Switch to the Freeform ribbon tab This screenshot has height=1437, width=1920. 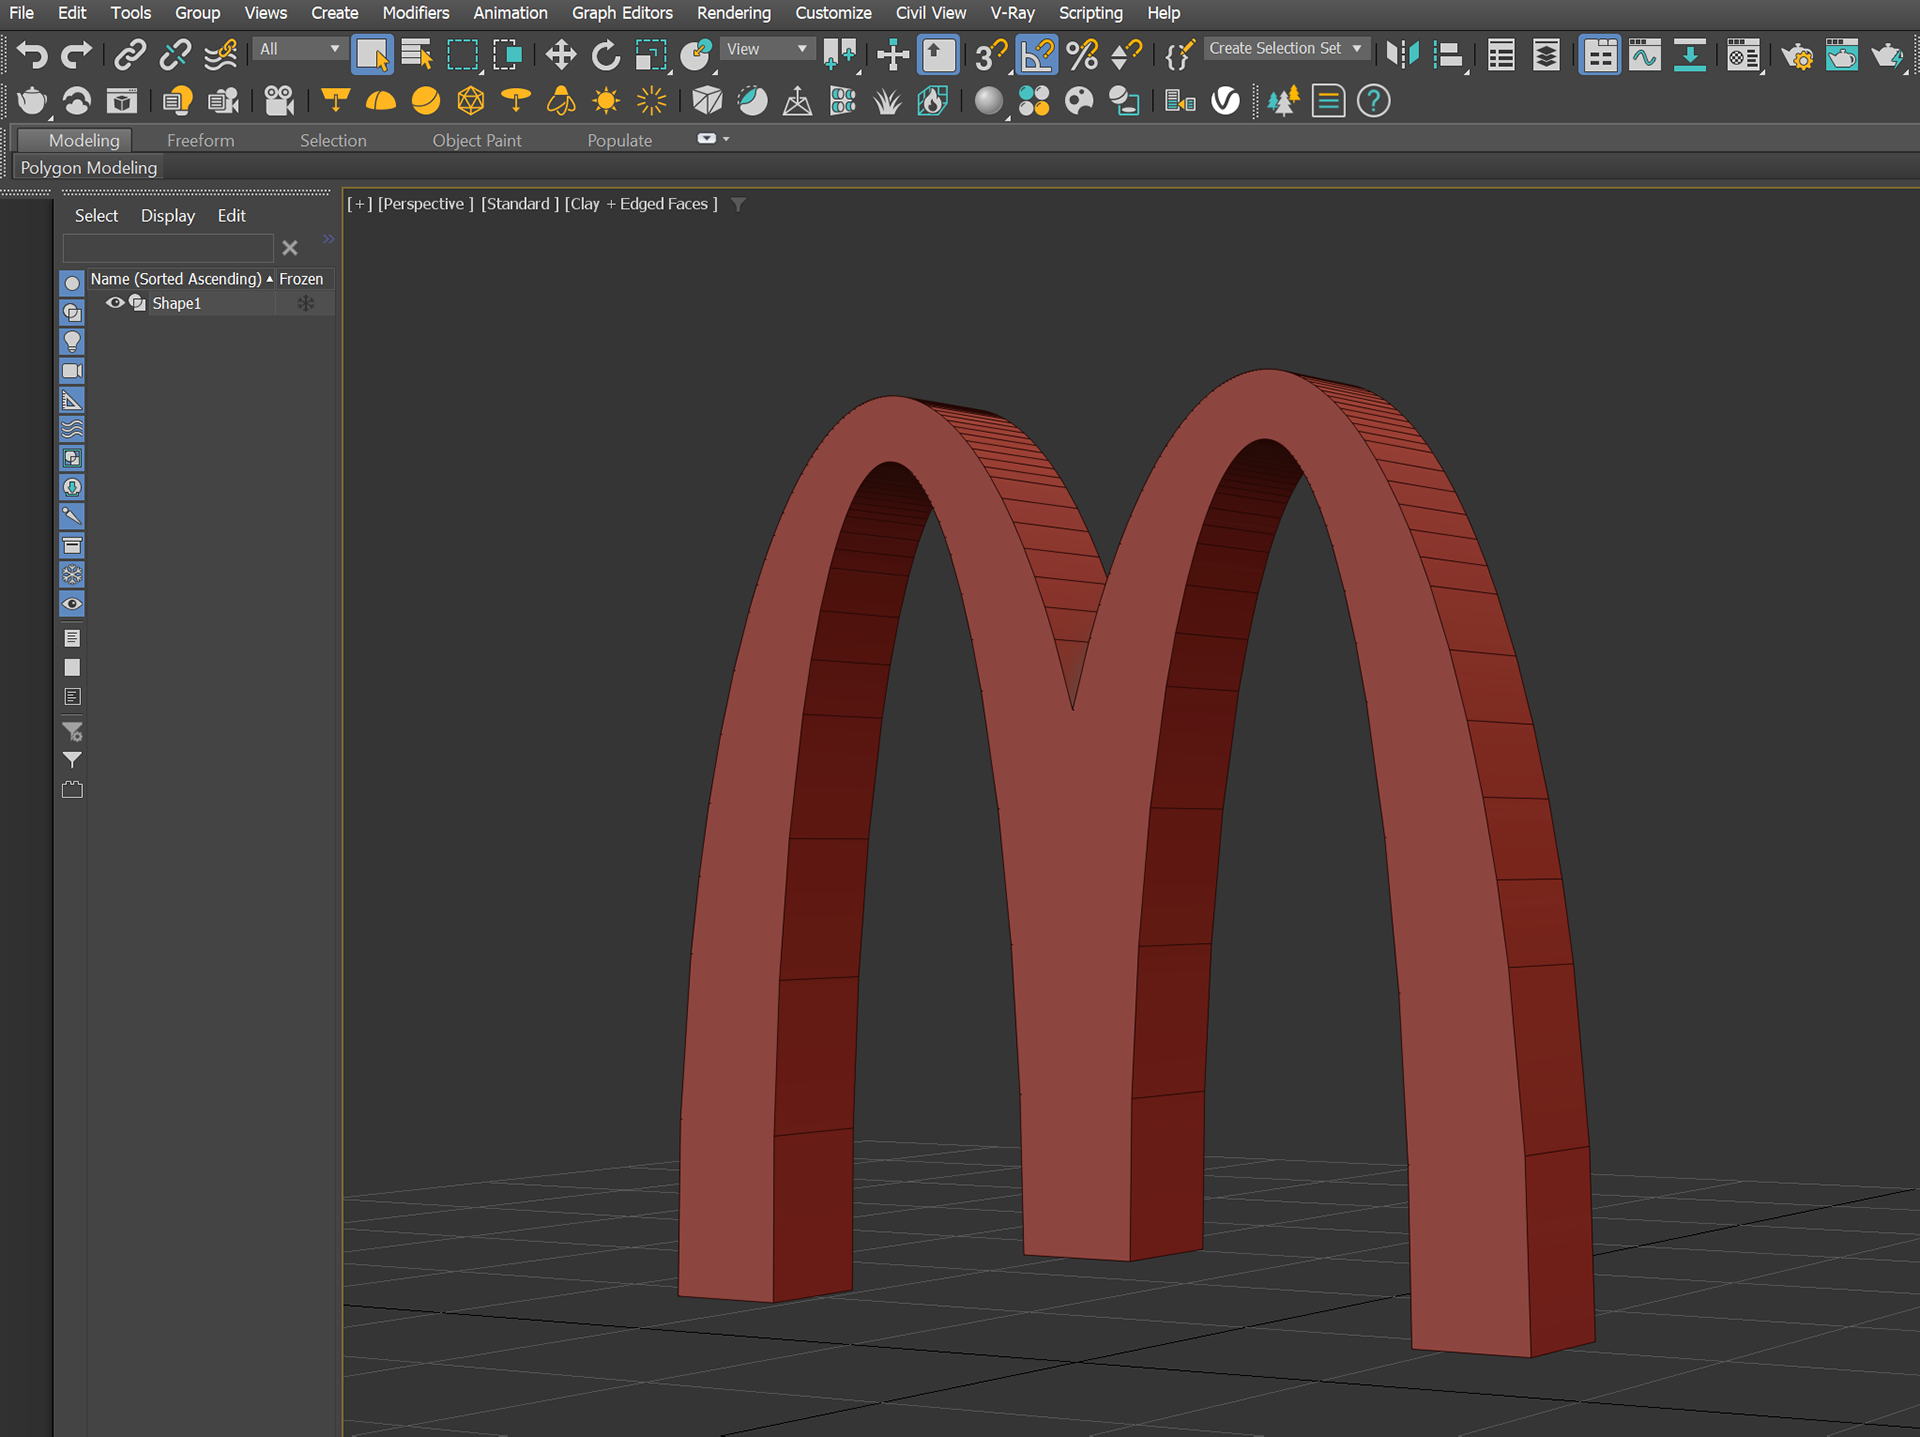click(x=200, y=140)
